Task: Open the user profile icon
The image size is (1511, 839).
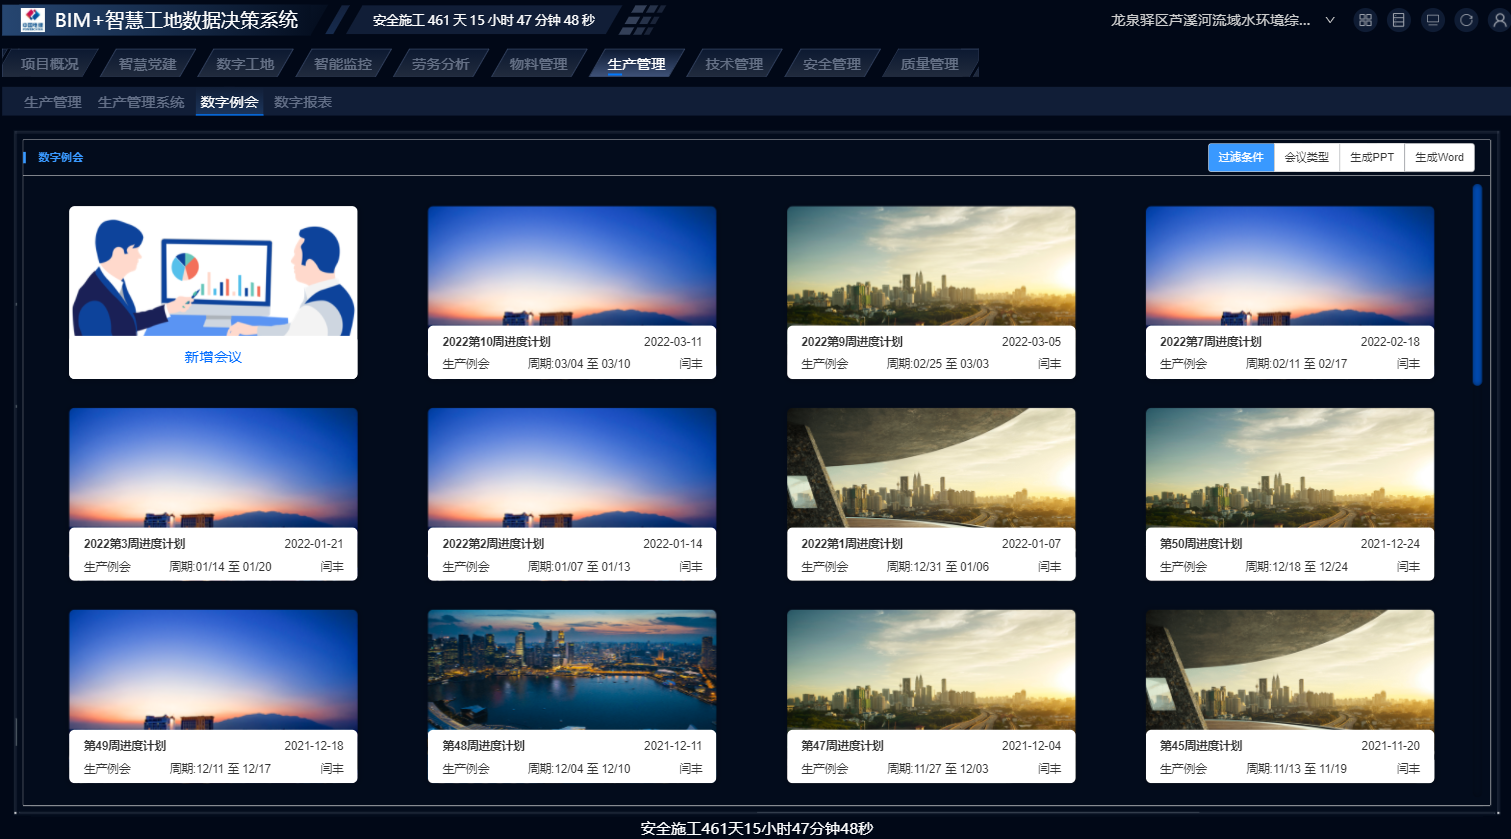Action: coord(1499,20)
